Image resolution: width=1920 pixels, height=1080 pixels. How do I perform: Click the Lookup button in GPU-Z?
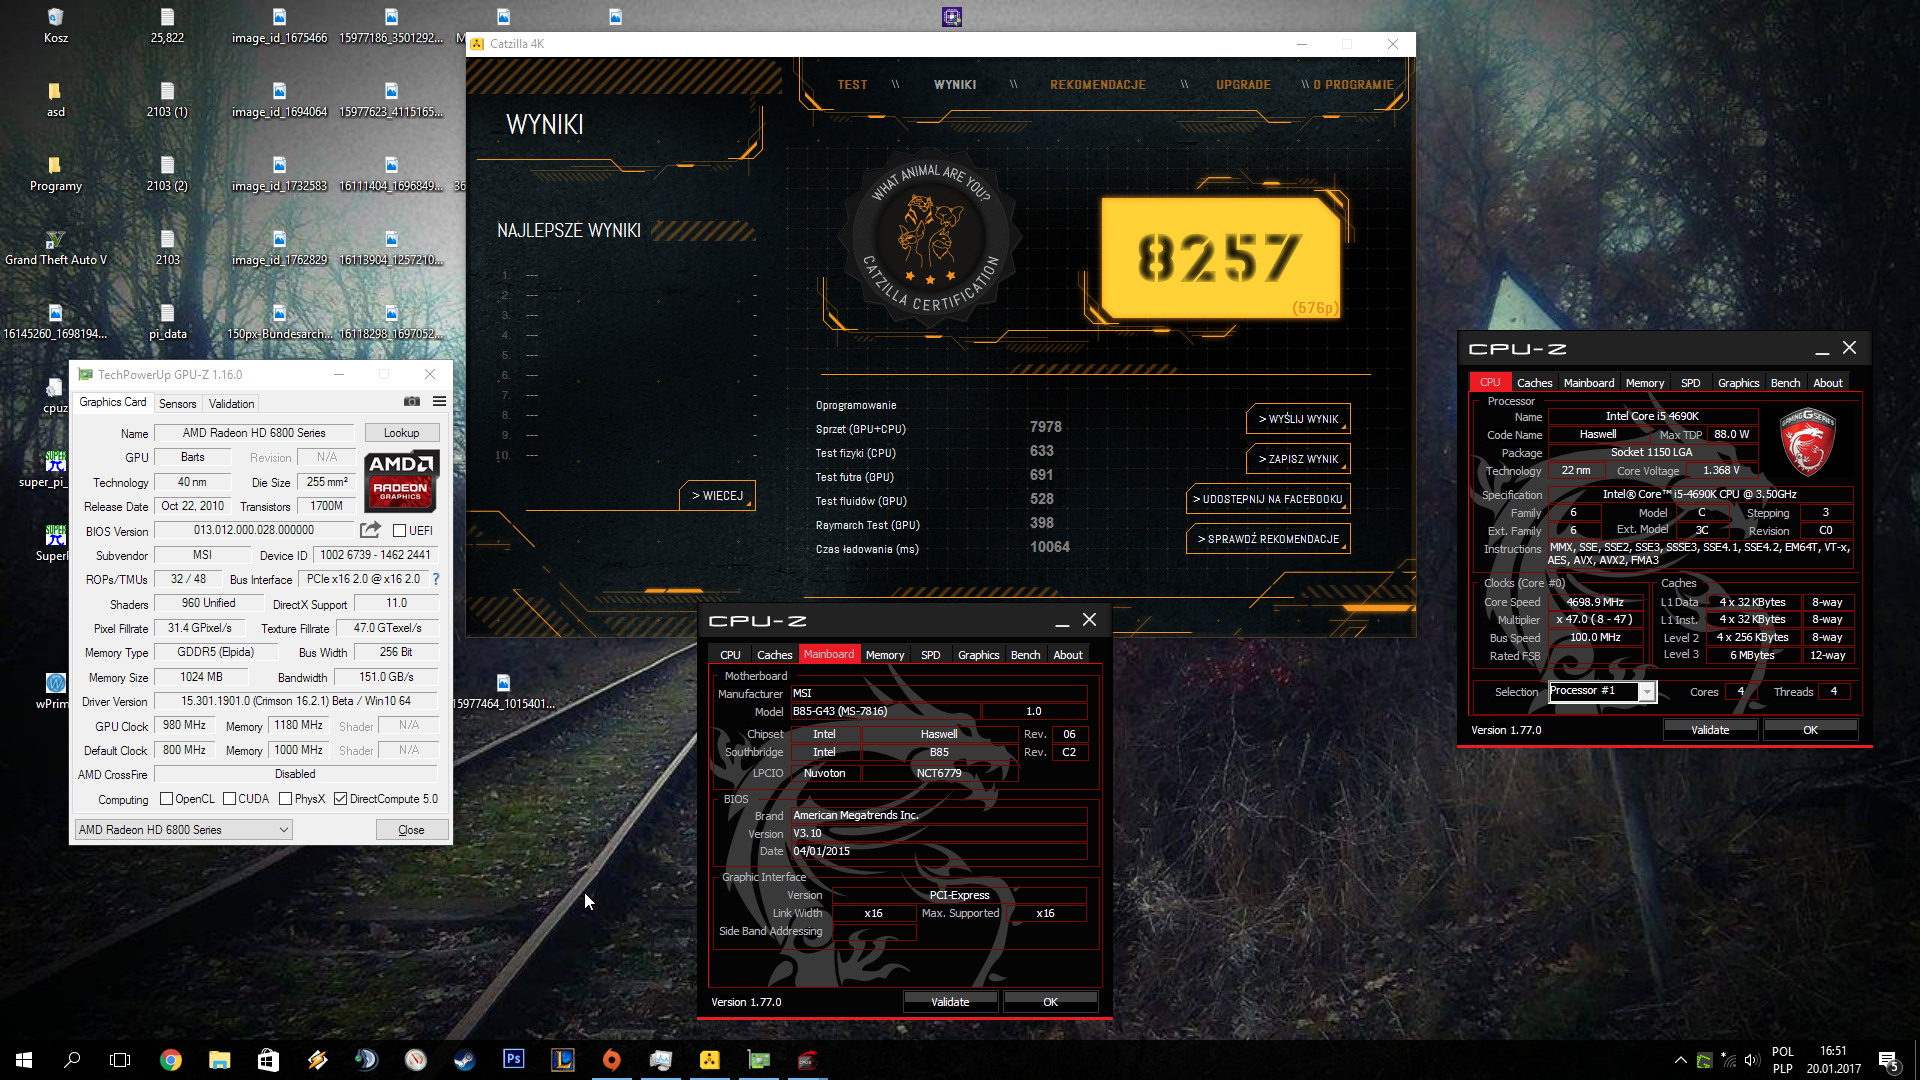[401, 433]
